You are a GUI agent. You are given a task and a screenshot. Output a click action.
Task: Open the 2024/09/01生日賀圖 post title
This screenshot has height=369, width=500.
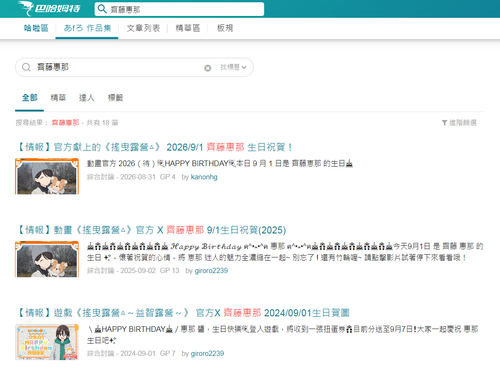[182, 313]
